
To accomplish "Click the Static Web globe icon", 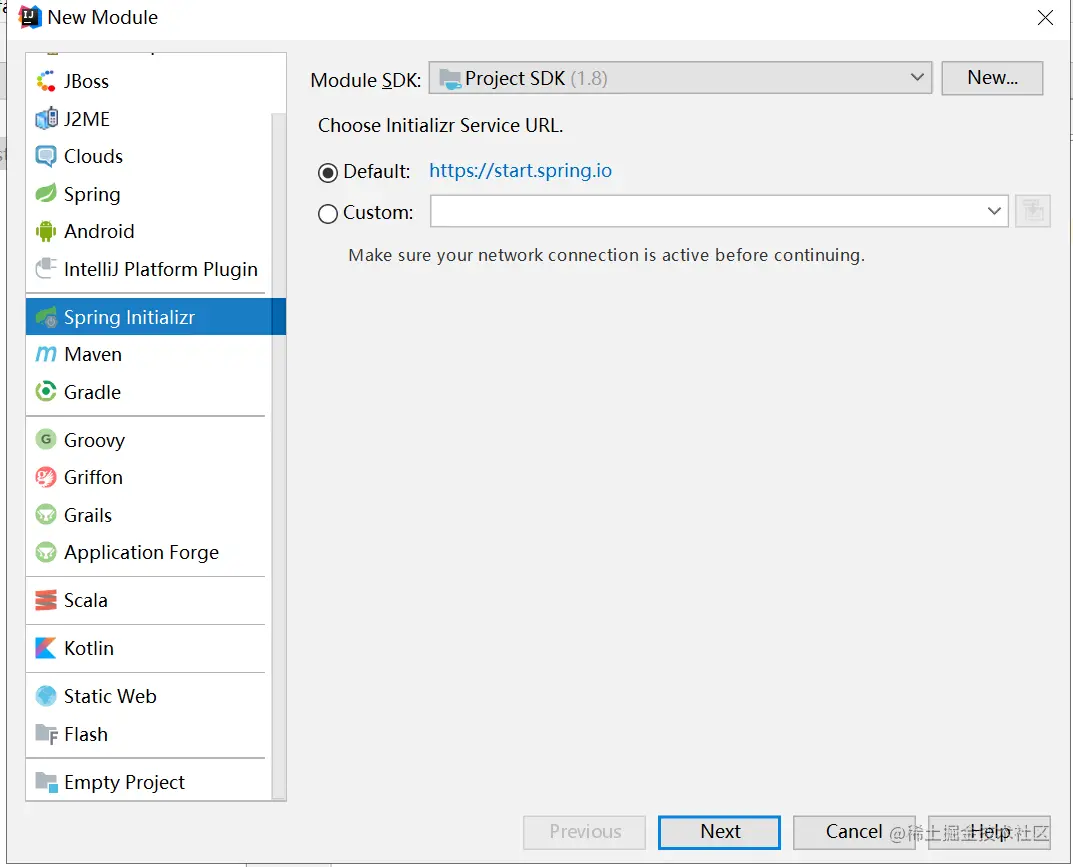I will pos(46,696).
